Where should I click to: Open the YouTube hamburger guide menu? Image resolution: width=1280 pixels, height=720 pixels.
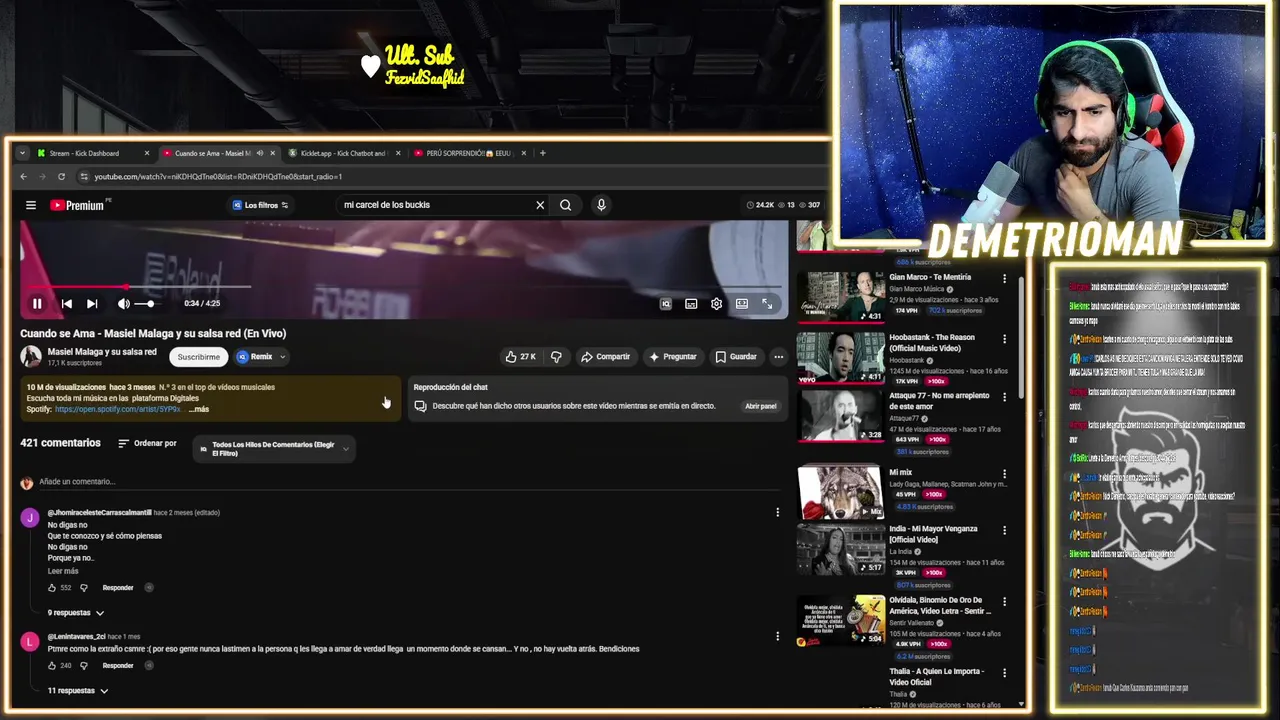[31, 205]
